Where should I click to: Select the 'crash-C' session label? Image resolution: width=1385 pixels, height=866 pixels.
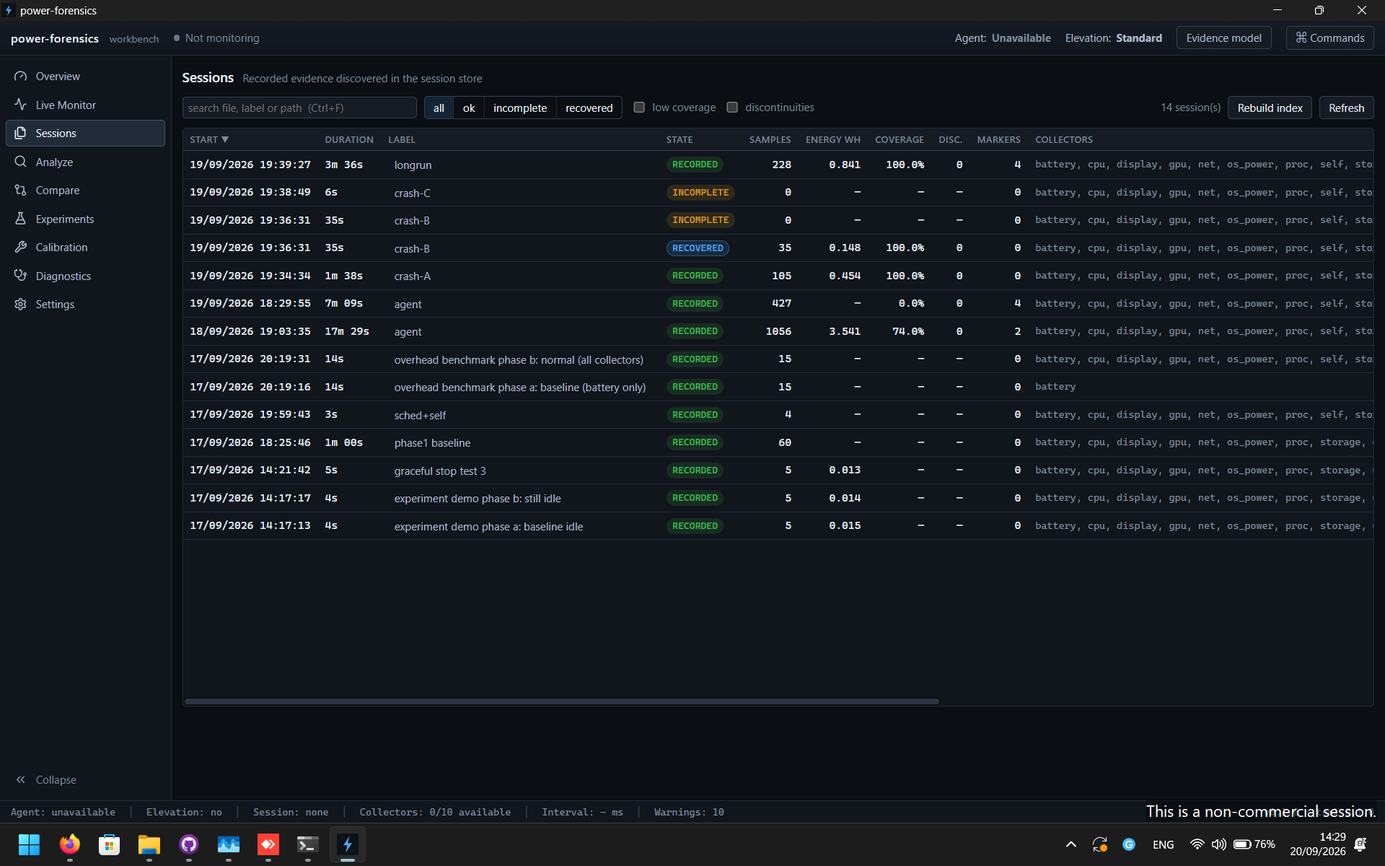pos(412,193)
